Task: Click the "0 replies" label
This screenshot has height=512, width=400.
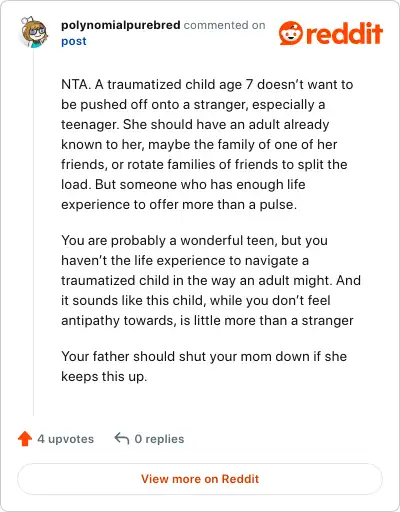Action: point(159,439)
